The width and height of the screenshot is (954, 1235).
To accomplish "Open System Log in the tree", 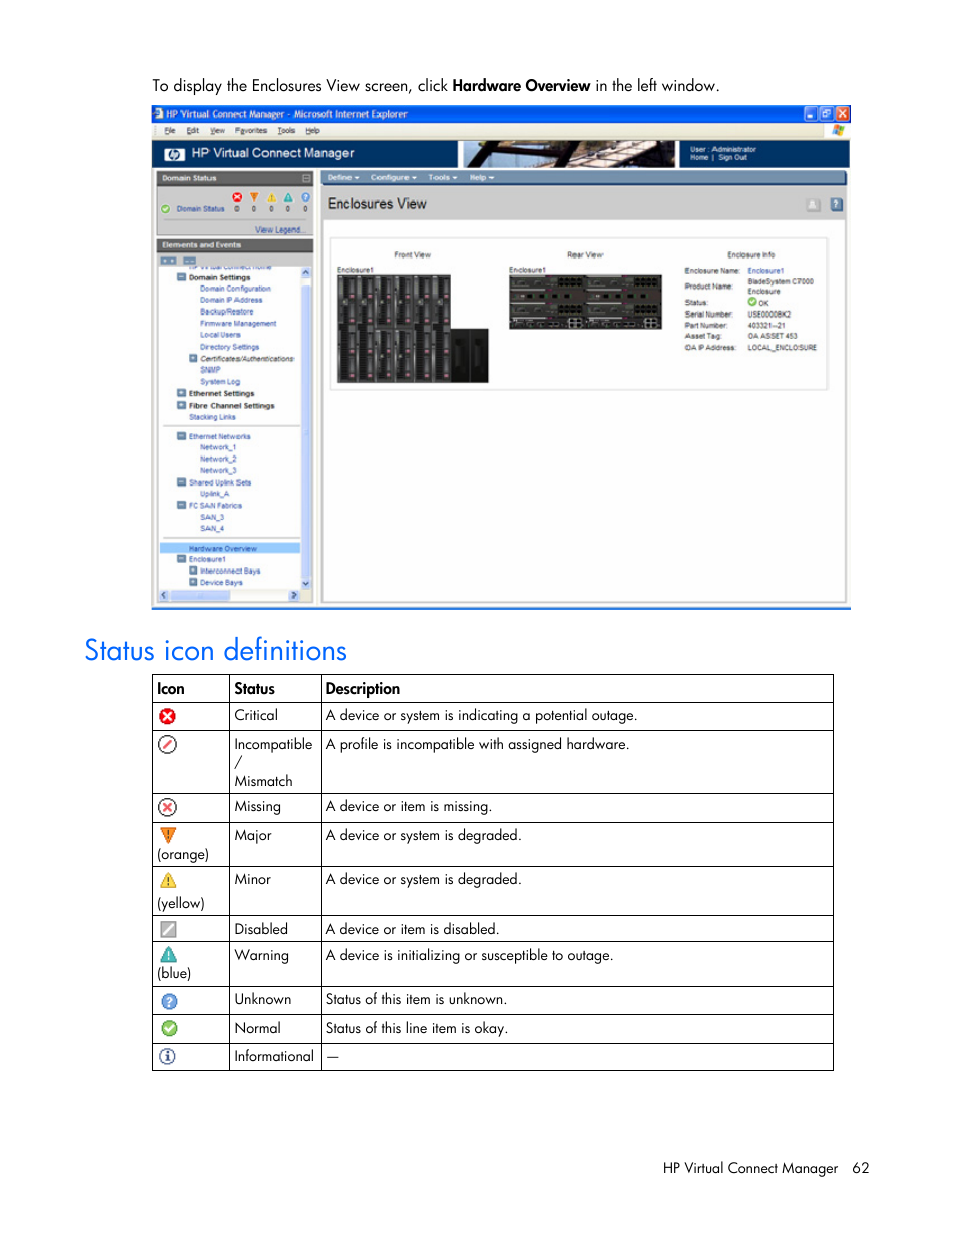I will pos(220,382).
